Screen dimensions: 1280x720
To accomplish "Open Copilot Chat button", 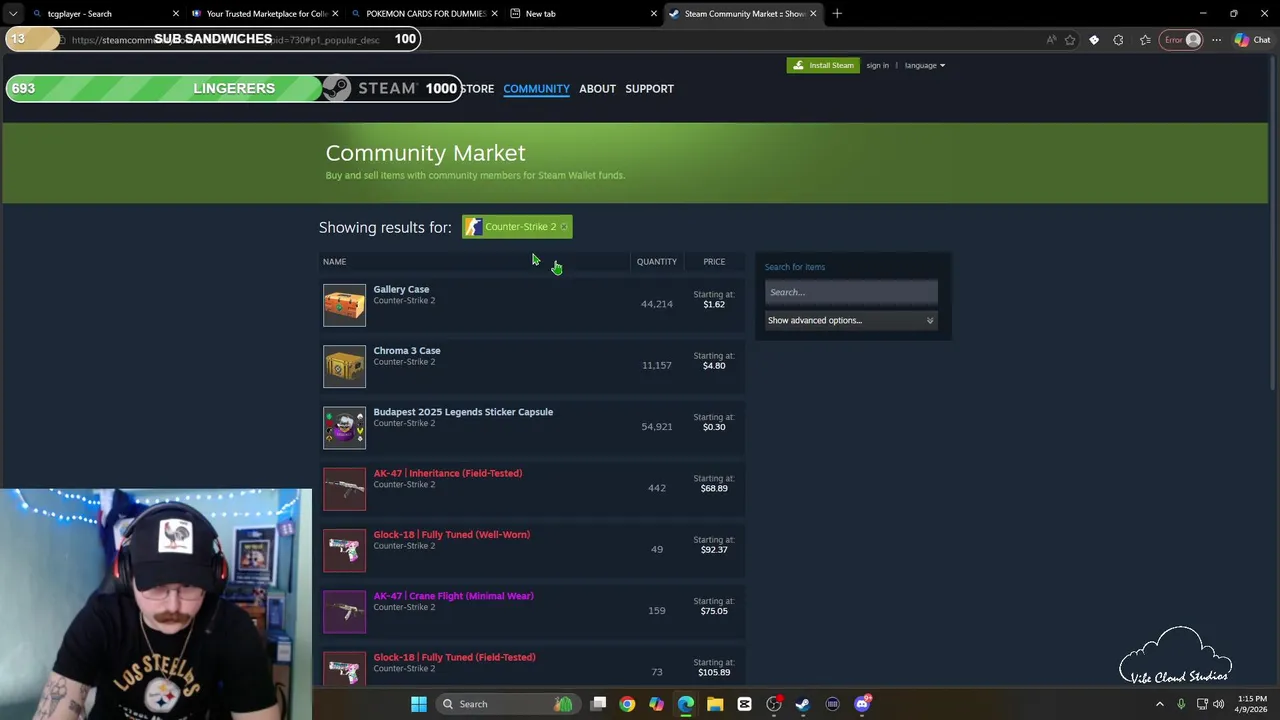I will tap(1255, 40).
